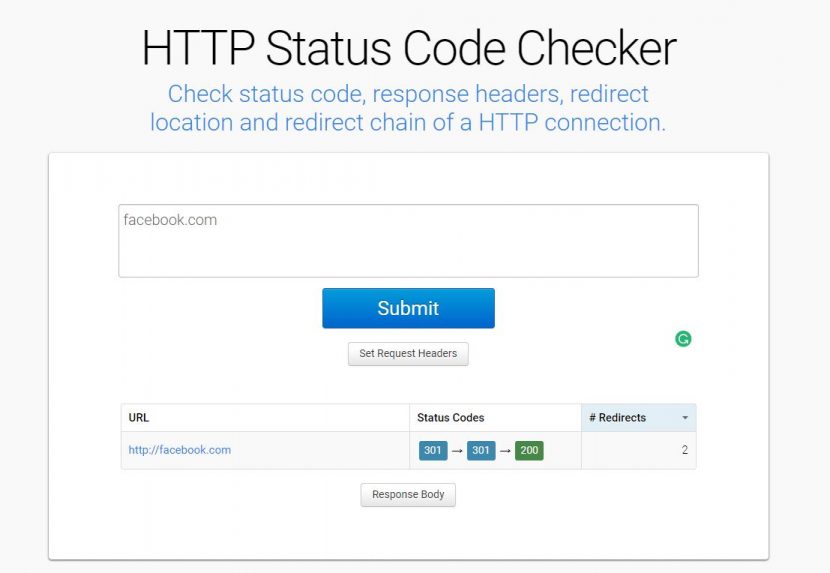Open the http://facebook.com link
The width and height of the screenshot is (830, 573).
pyautogui.click(x=180, y=451)
